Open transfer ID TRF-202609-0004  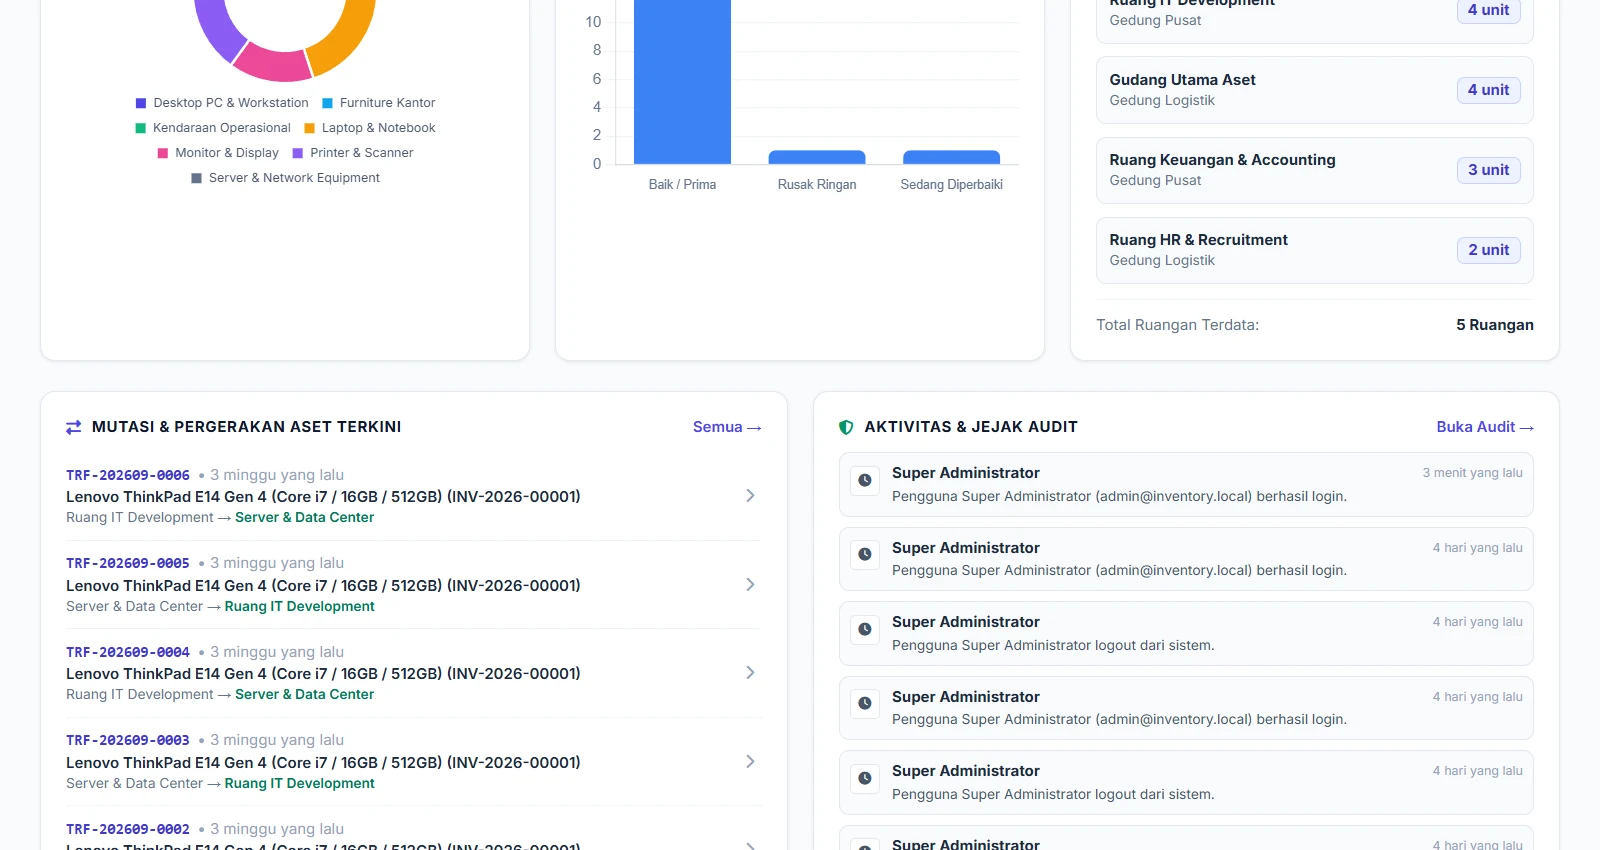[128, 652]
